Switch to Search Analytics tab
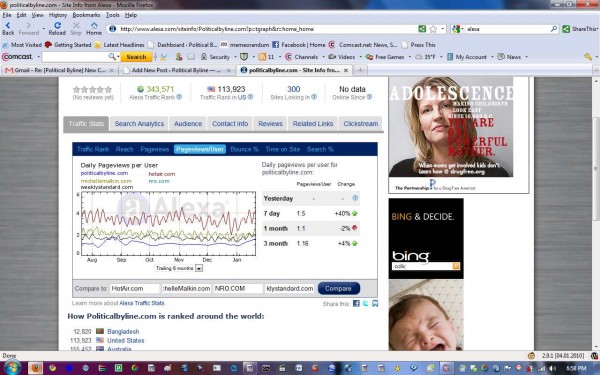Image resolution: width=600 pixels, height=375 pixels. pyautogui.click(x=139, y=124)
